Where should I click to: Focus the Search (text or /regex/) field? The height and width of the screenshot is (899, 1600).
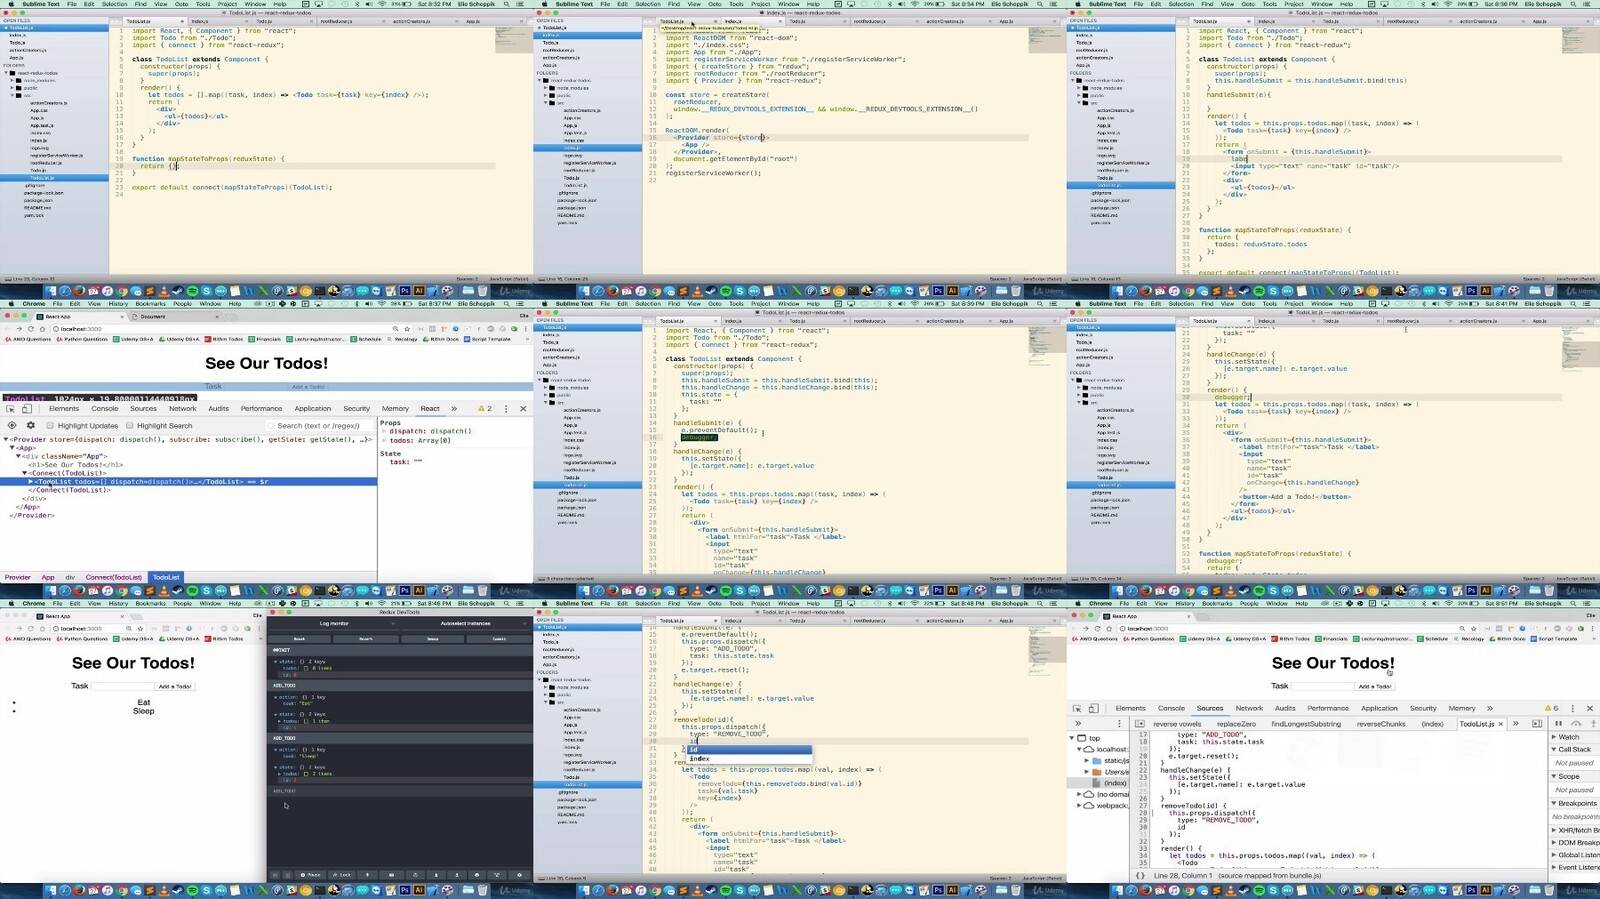(x=319, y=425)
